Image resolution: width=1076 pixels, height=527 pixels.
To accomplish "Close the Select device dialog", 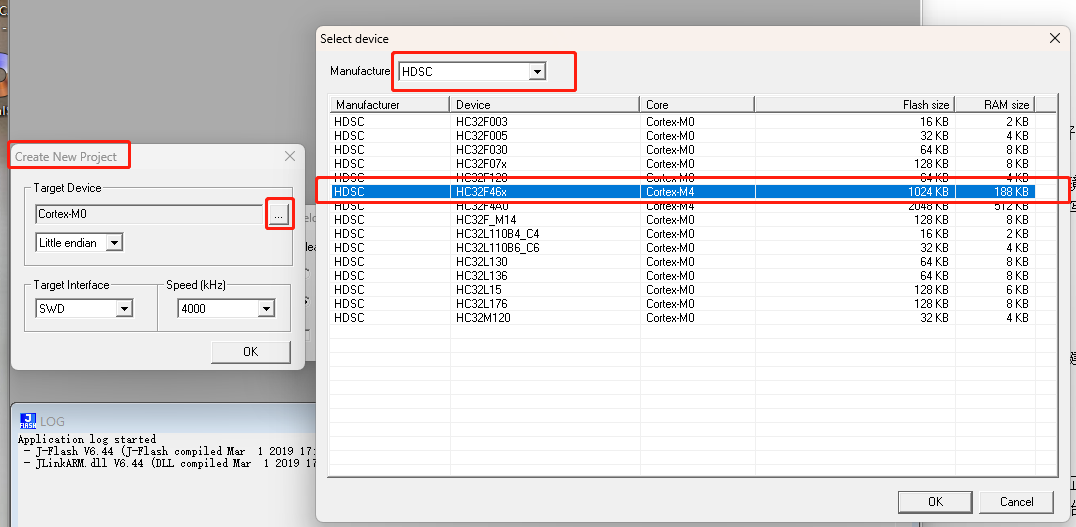I will [x=1055, y=38].
